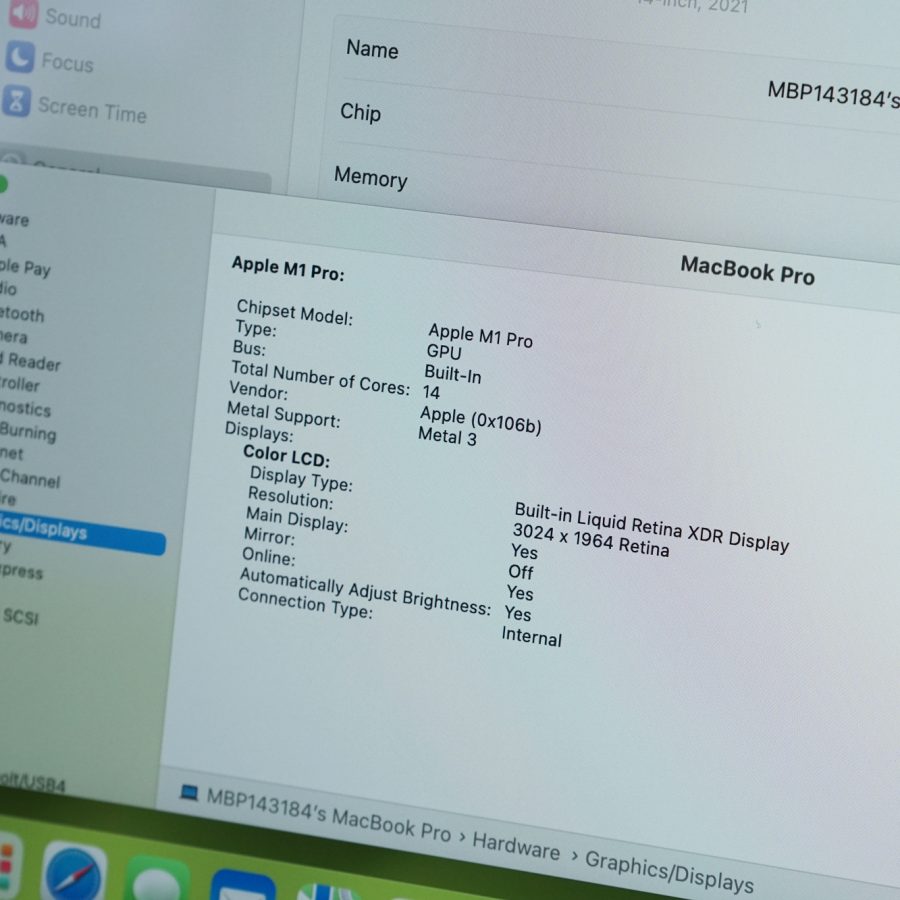This screenshot has height=900, width=900.
Task: Click 'Graphics/Displays' in the path bar
Action: (669, 872)
